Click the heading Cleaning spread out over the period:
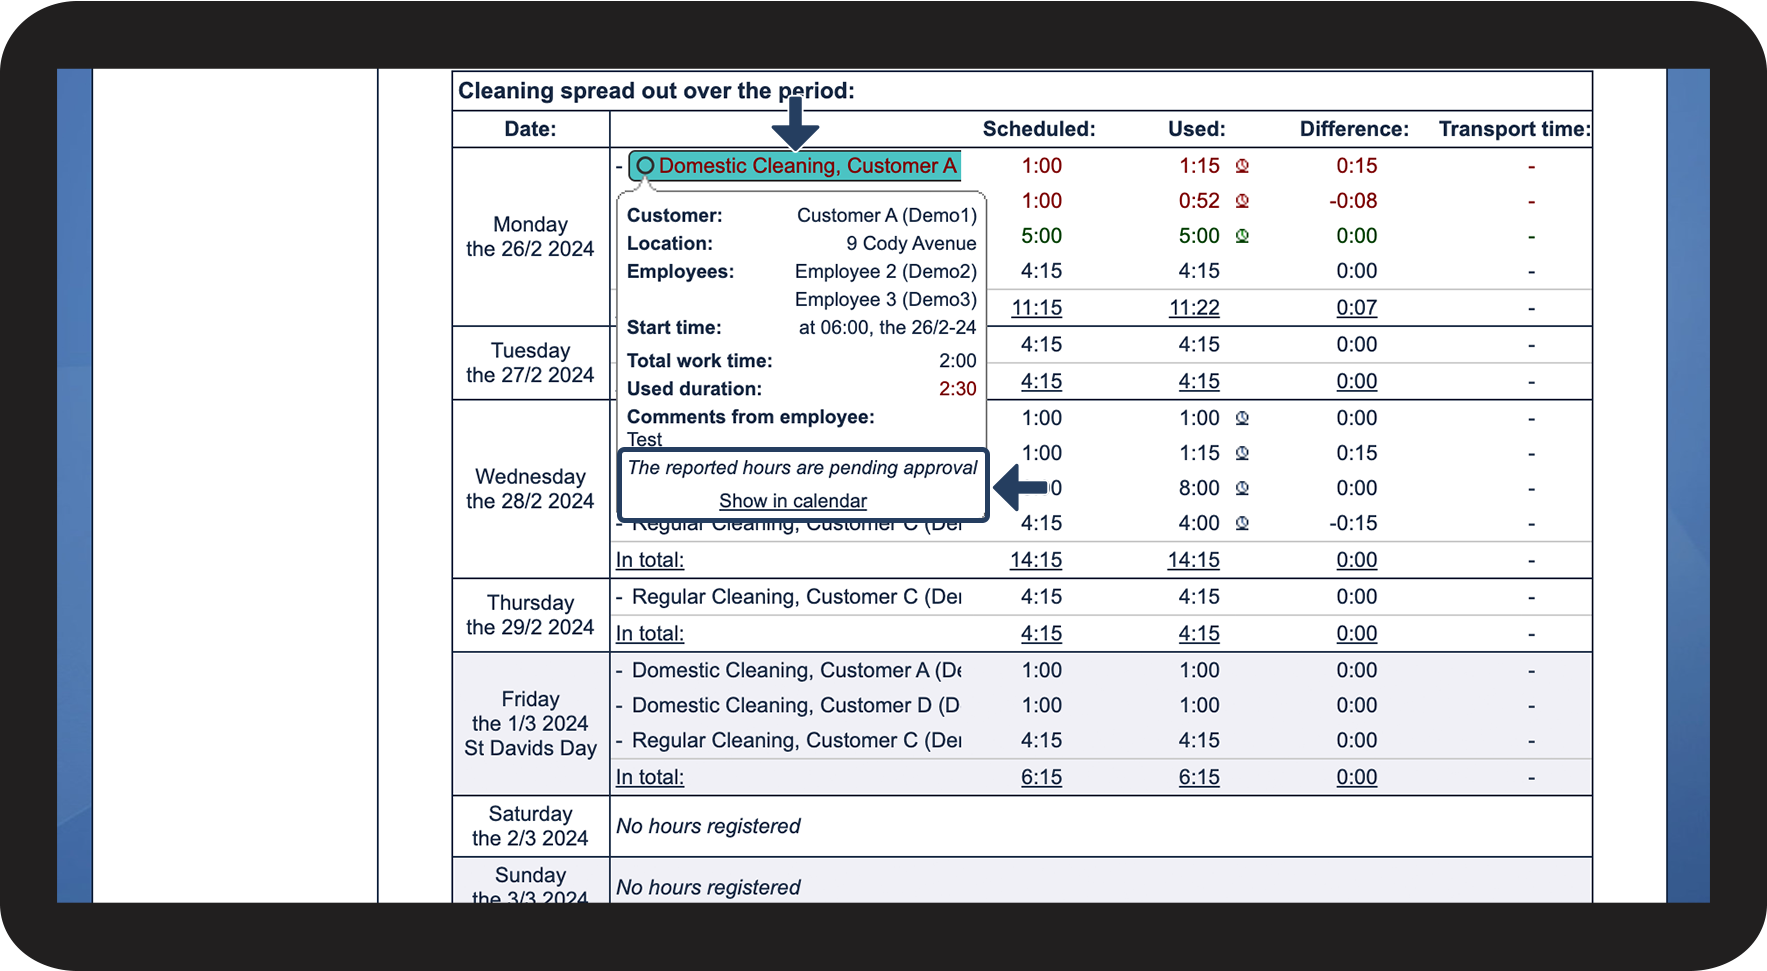 pyautogui.click(x=656, y=91)
